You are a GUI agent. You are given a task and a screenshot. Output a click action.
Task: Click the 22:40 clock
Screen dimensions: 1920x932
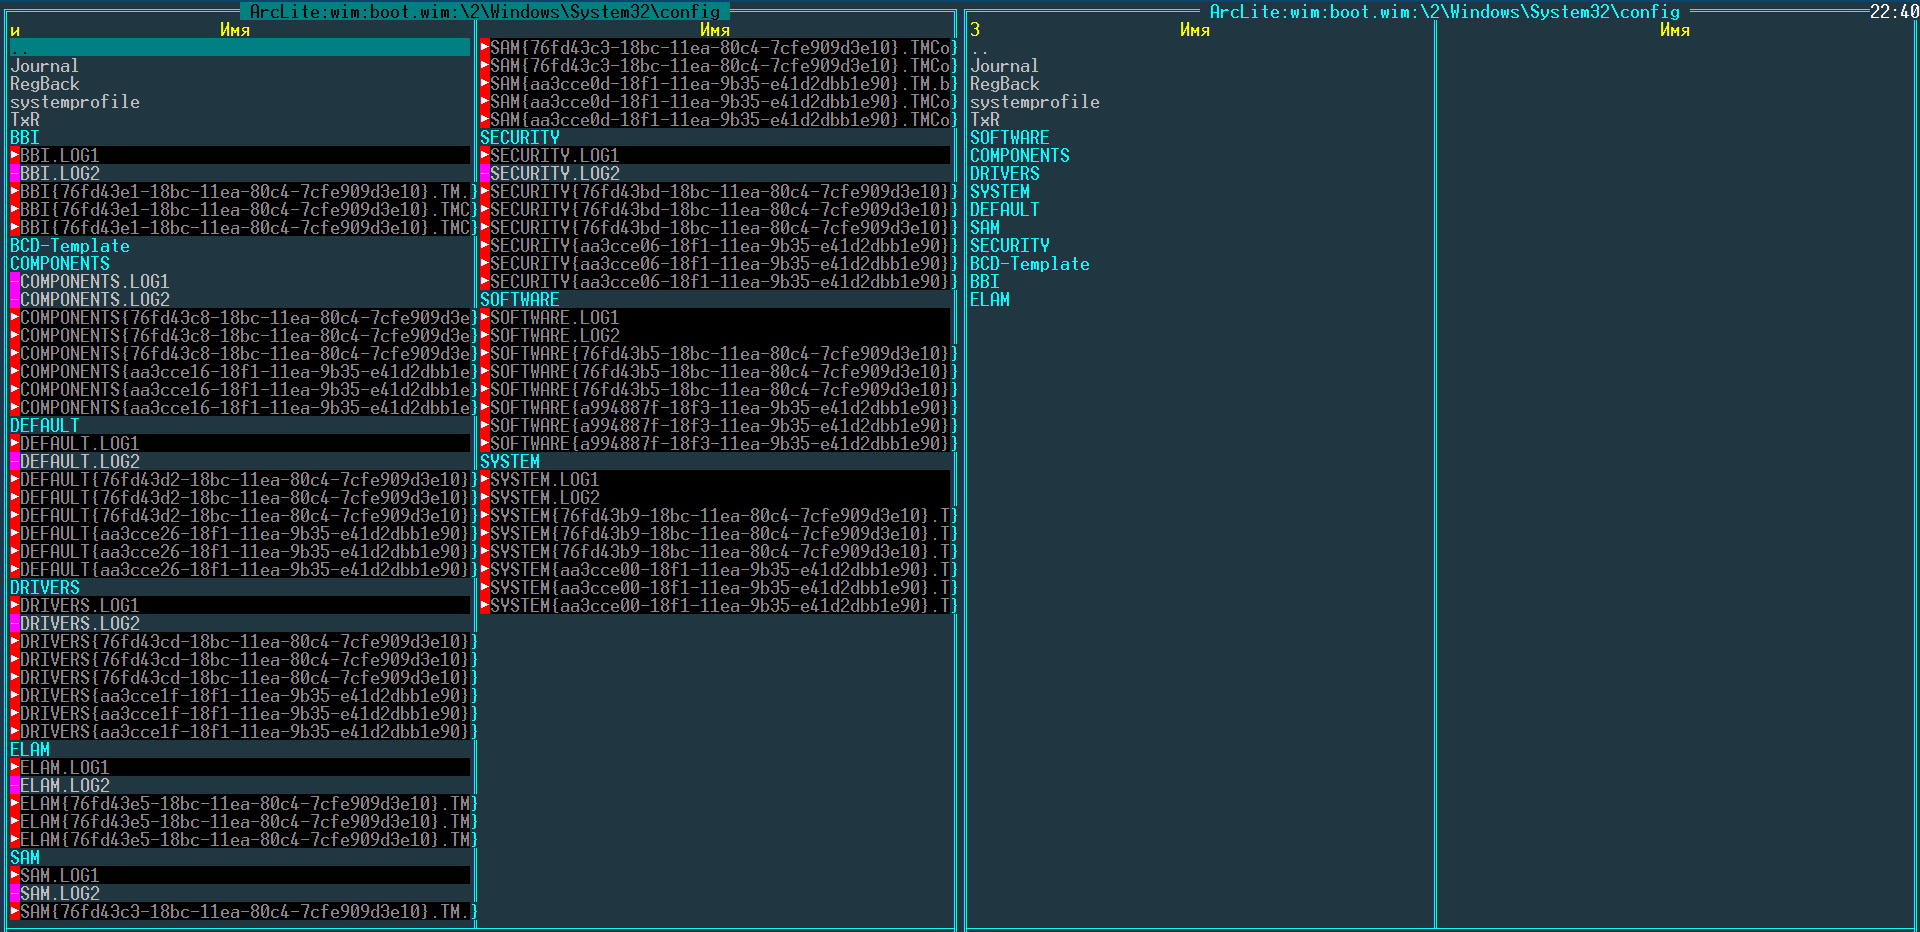tap(1894, 11)
